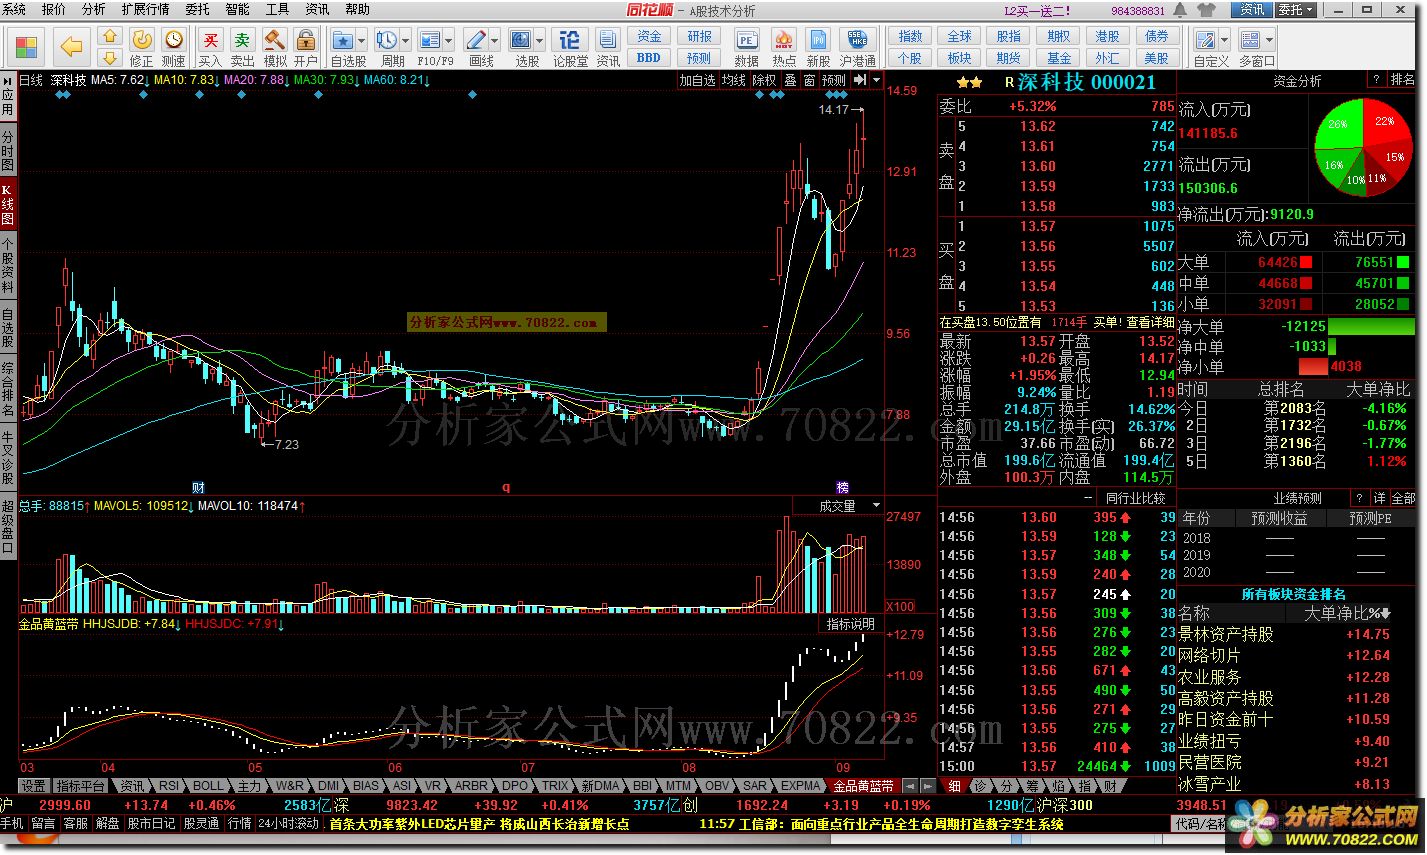Click the four-color windows grid icon
The width and height of the screenshot is (1427, 855).
coord(26,46)
